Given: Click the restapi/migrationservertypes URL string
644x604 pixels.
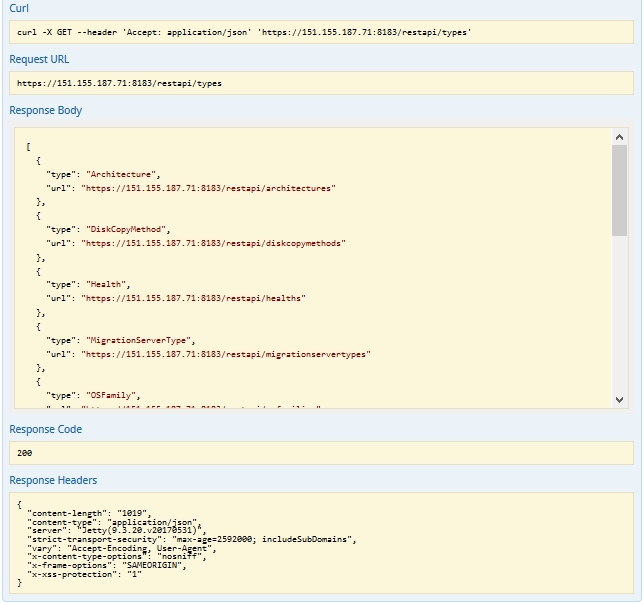Looking at the screenshot, I should [x=225, y=353].
